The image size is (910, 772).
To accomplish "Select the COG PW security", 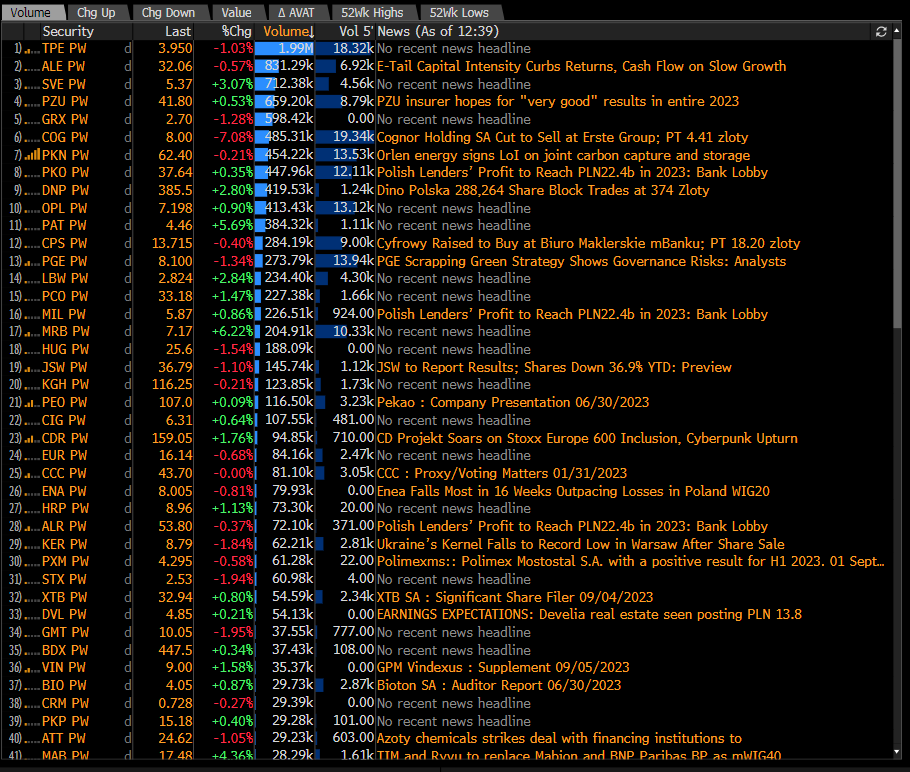I will 64,138.
